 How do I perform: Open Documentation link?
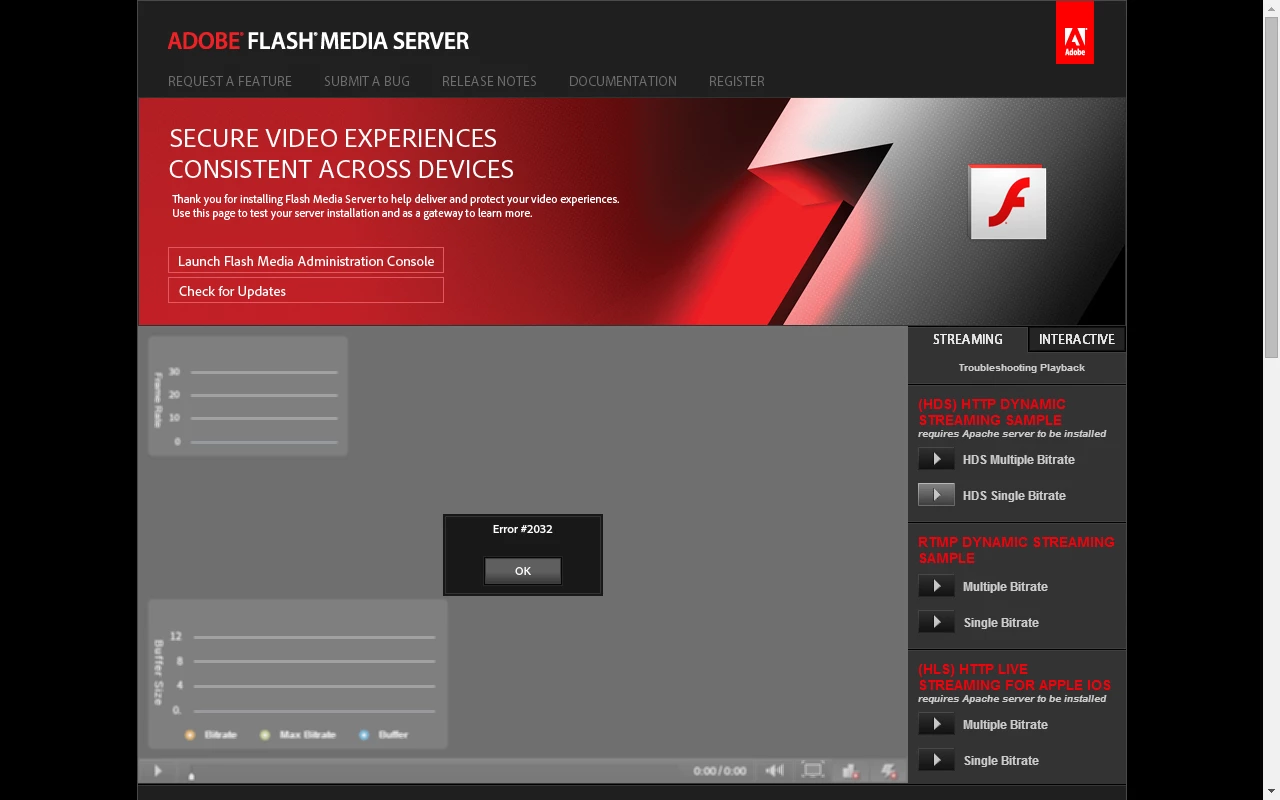pos(623,81)
